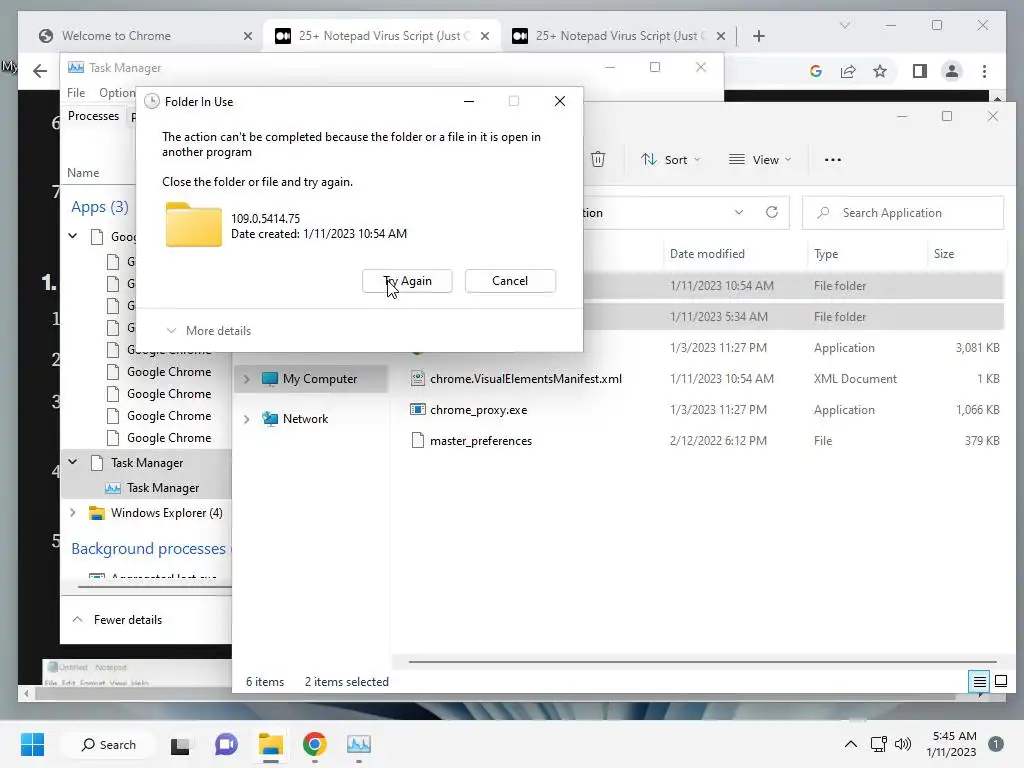Click the delete trash icon in File Explorer
Screen dimensions: 1024x768
598,159
